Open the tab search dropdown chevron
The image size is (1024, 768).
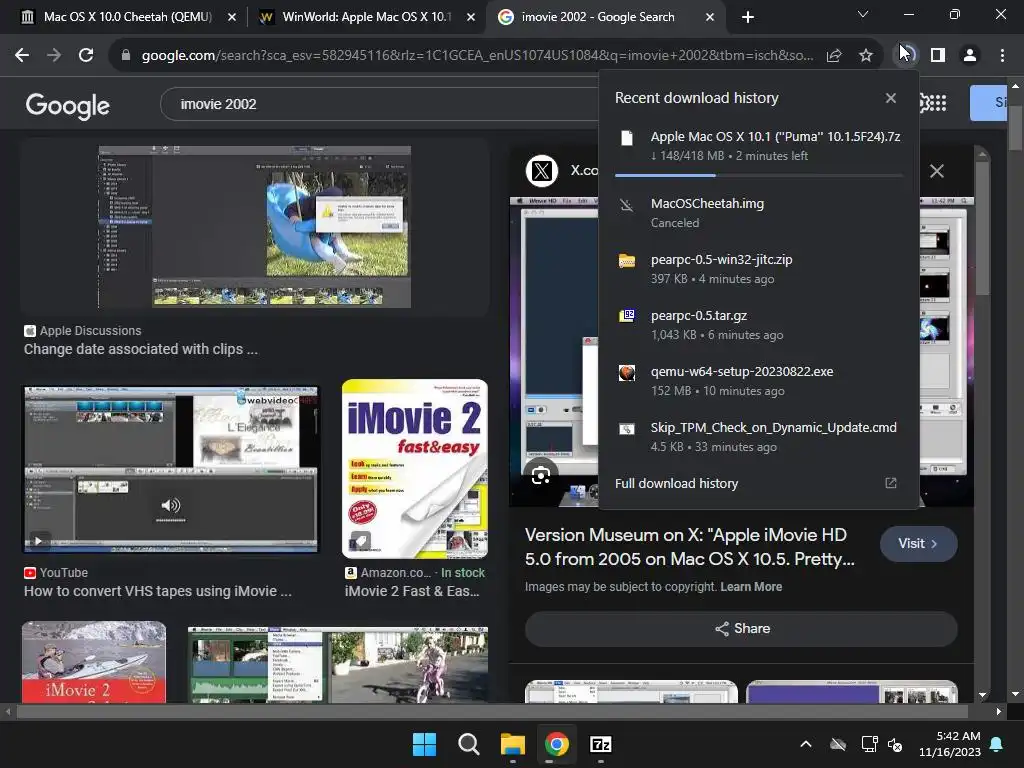pos(863,14)
